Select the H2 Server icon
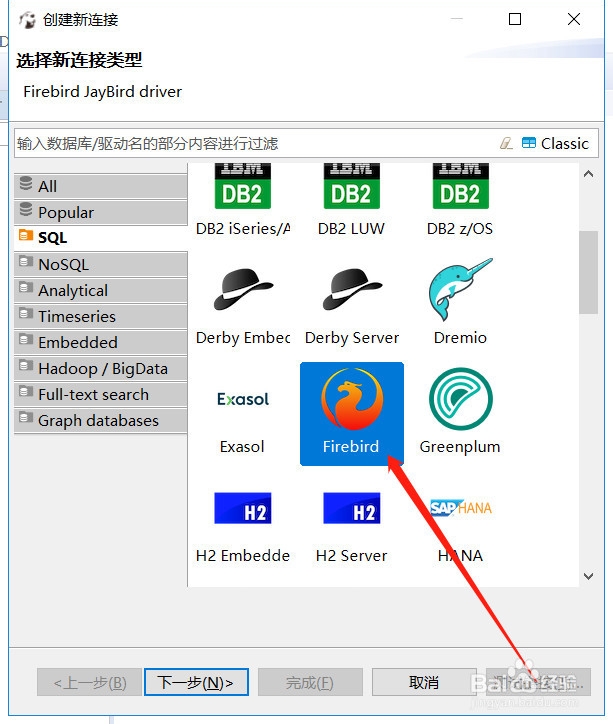The image size is (613, 724). [x=352, y=508]
